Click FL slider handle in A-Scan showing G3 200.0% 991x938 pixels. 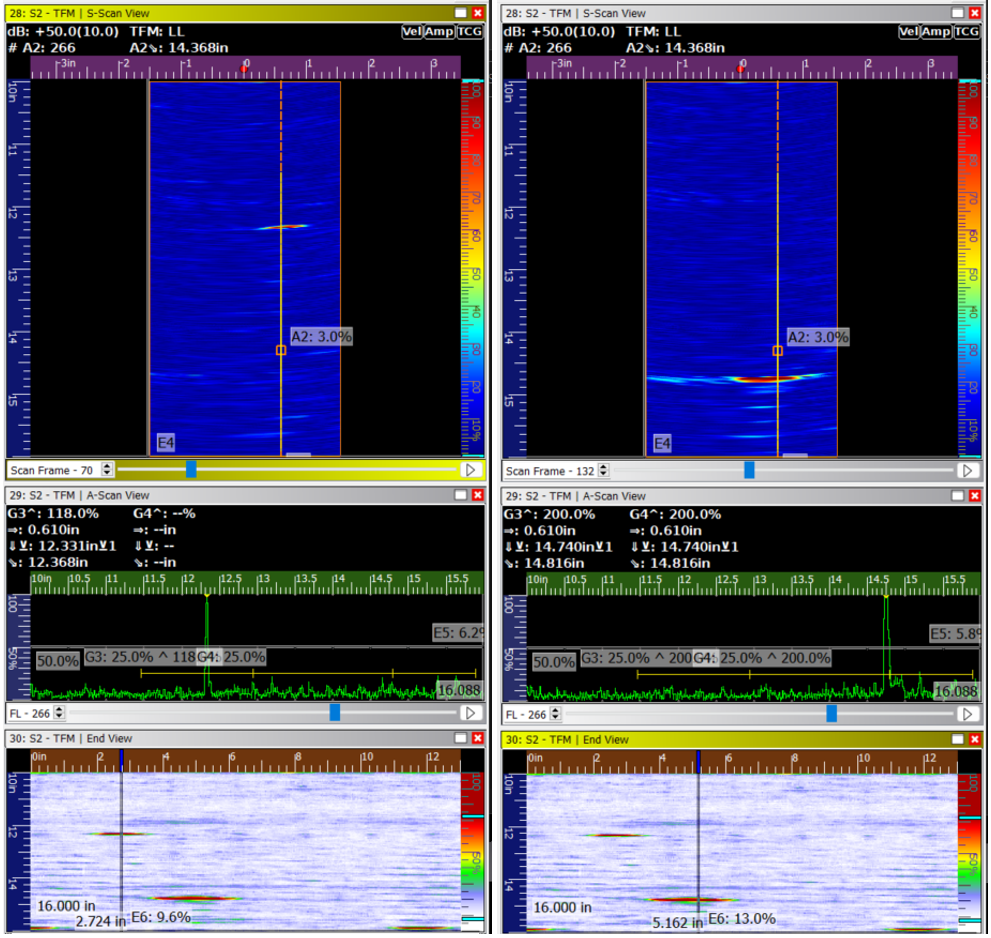832,713
